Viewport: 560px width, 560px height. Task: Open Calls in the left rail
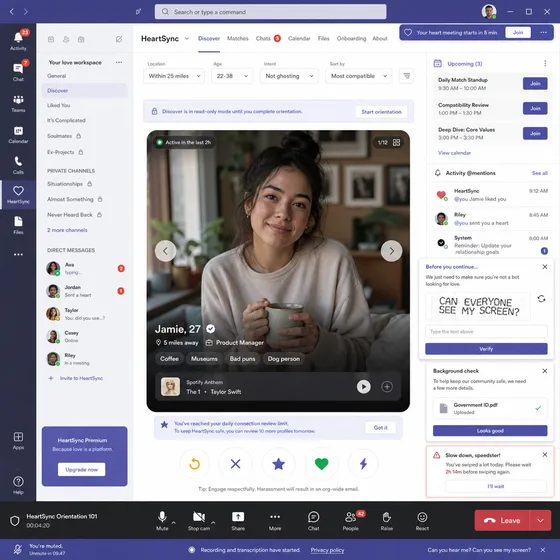pyautogui.click(x=18, y=165)
